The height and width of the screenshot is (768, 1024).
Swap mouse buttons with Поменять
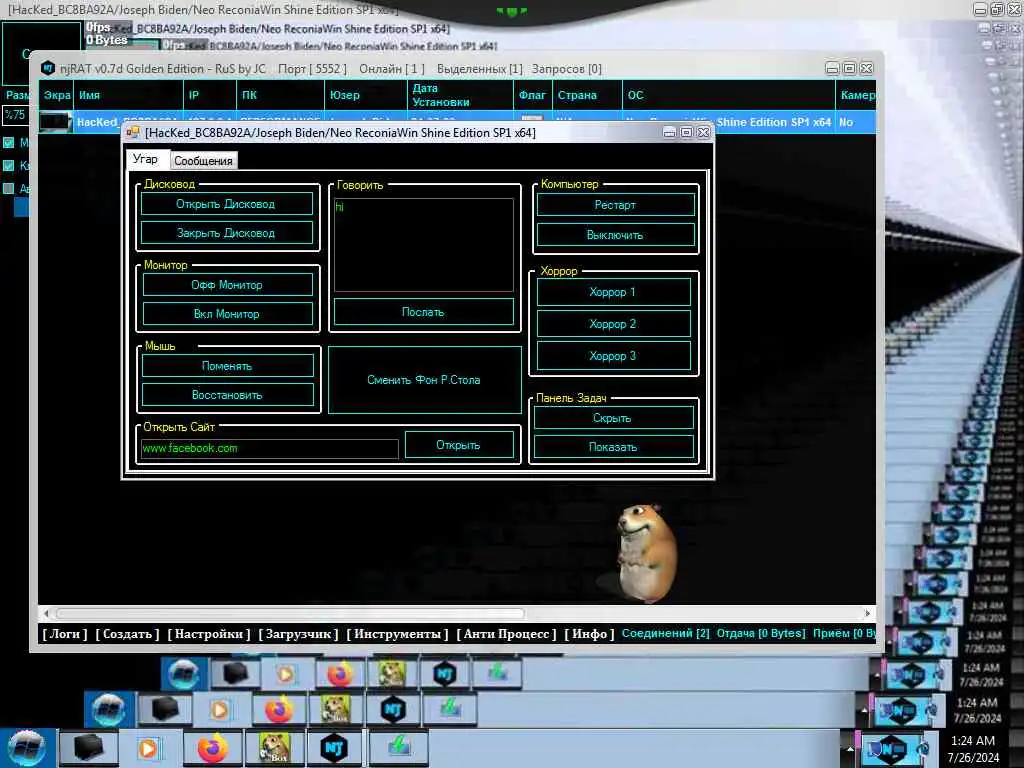[227, 366]
